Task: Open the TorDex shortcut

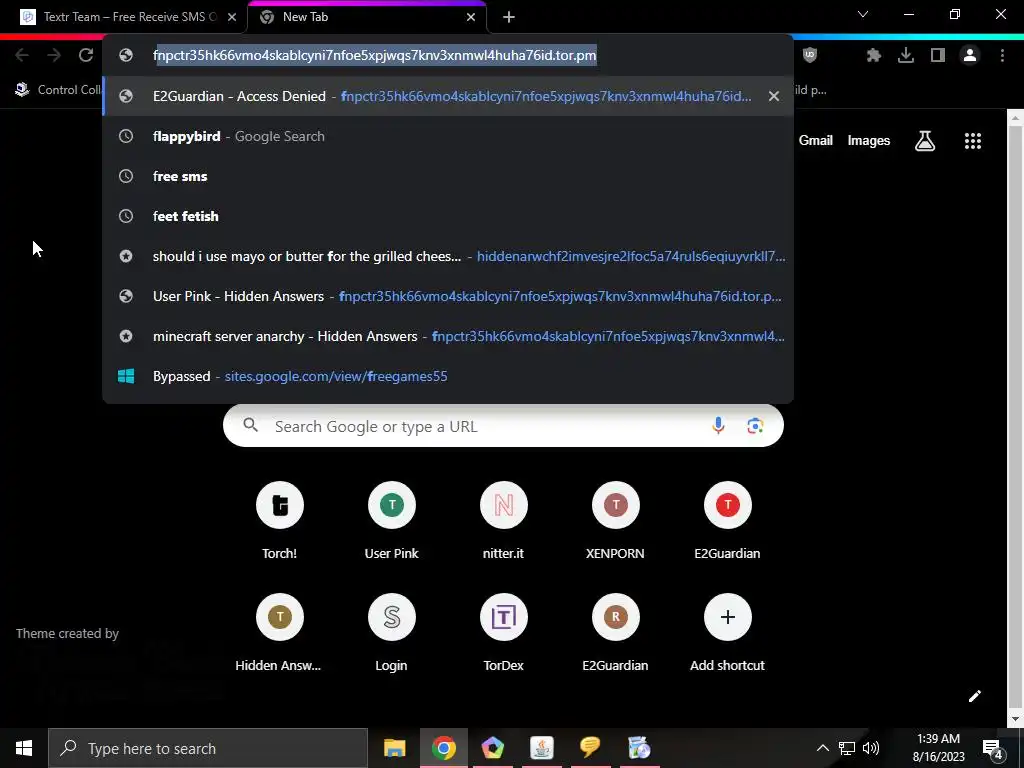Action: pos(503,632)
